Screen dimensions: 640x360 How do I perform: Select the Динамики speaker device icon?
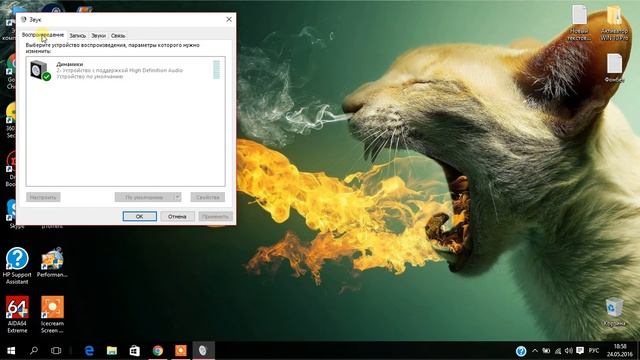pyautogui.click(x=40, y=70)
